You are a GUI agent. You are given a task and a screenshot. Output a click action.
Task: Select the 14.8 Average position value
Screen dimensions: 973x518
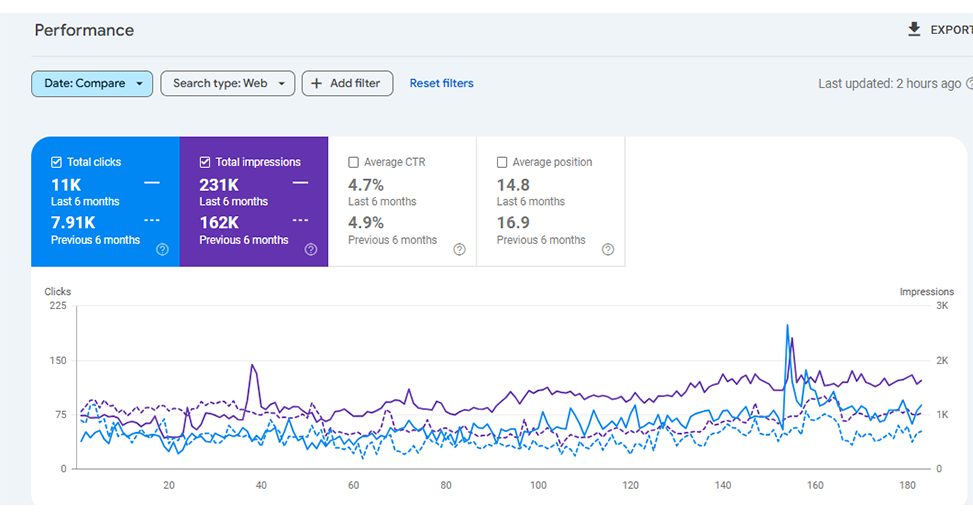tap(513, 184)
